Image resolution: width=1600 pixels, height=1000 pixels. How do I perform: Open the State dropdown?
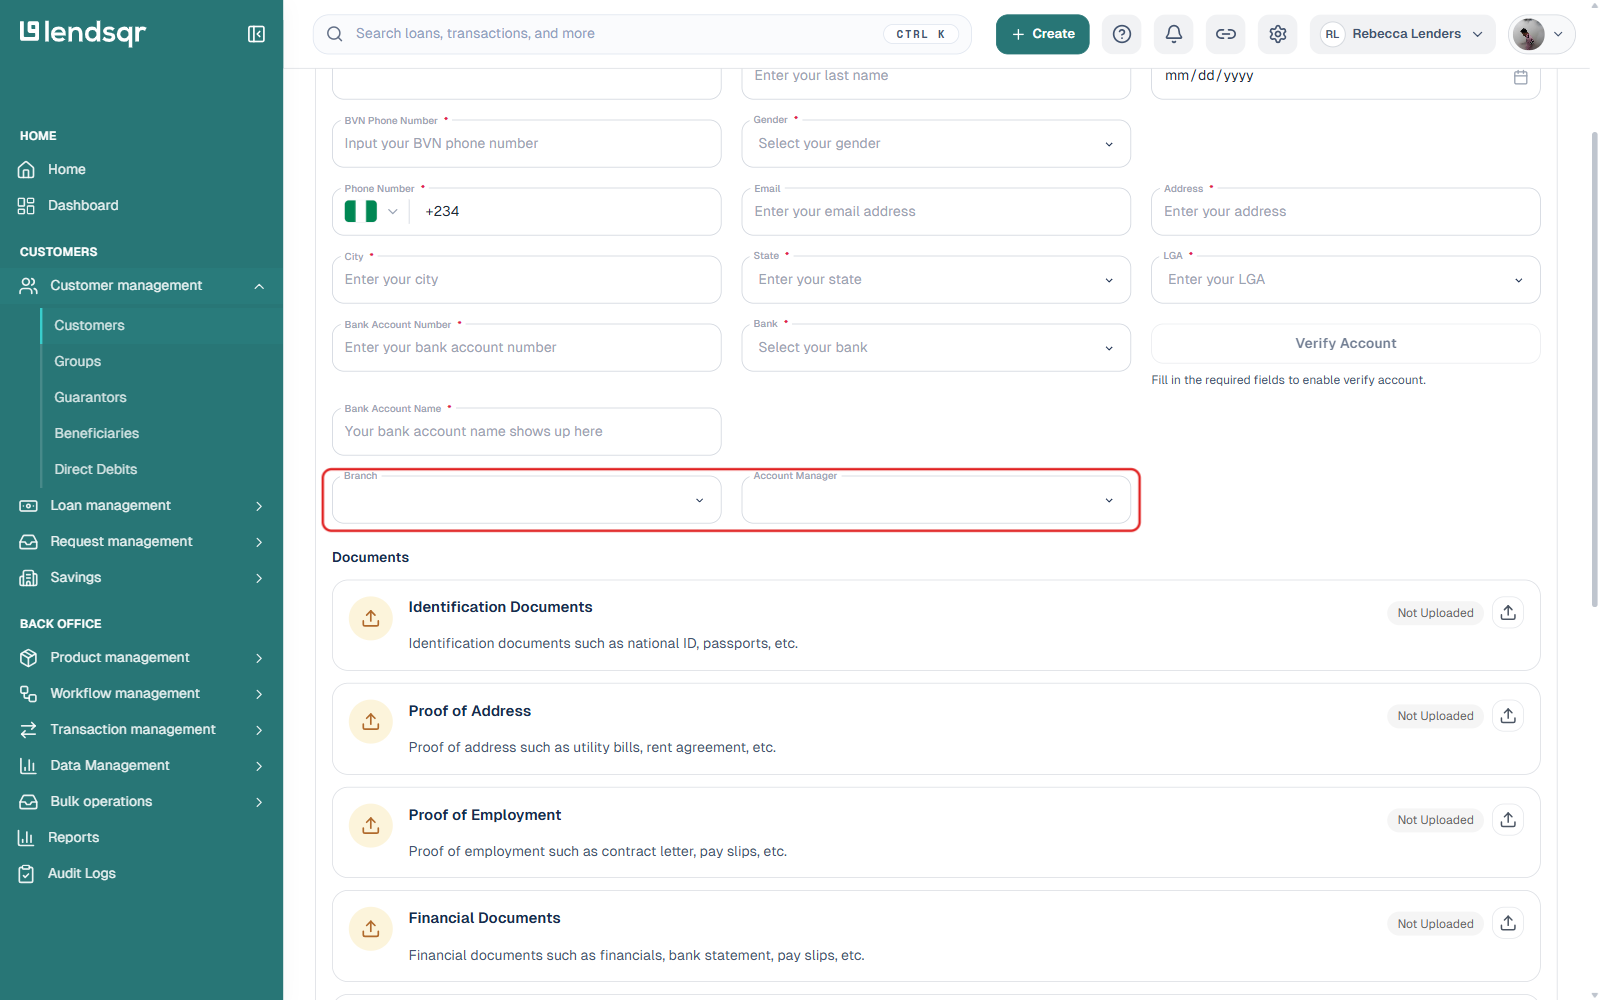tap(936, 279)
